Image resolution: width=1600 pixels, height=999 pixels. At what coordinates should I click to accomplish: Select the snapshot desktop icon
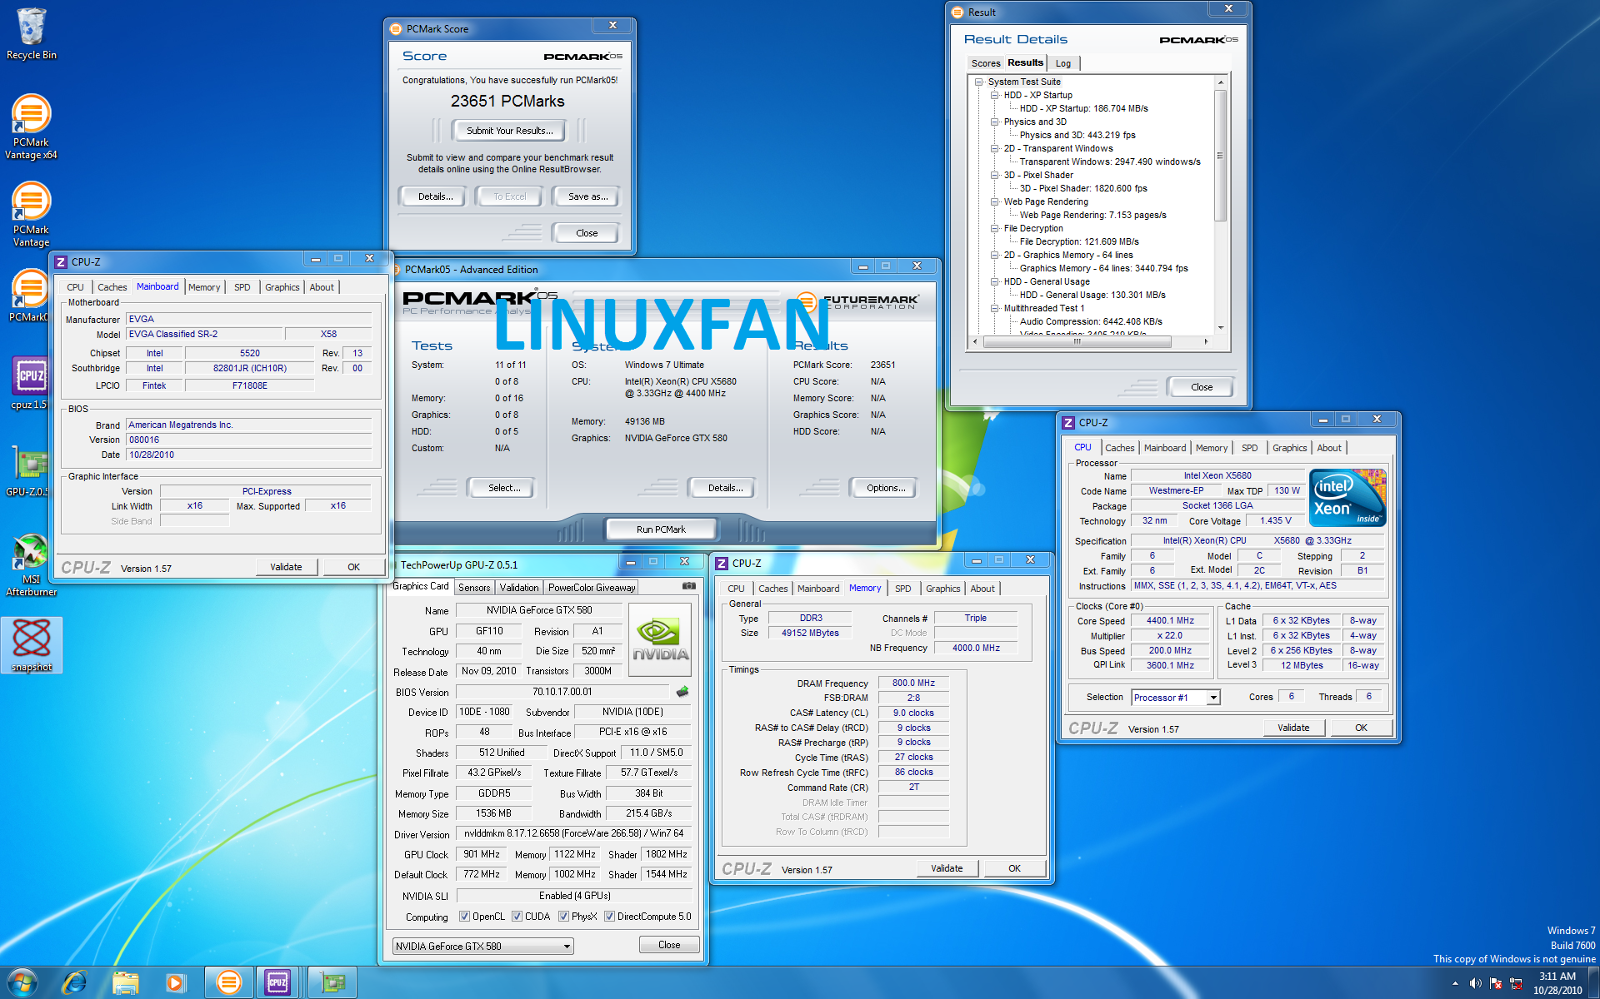(31, 645)
